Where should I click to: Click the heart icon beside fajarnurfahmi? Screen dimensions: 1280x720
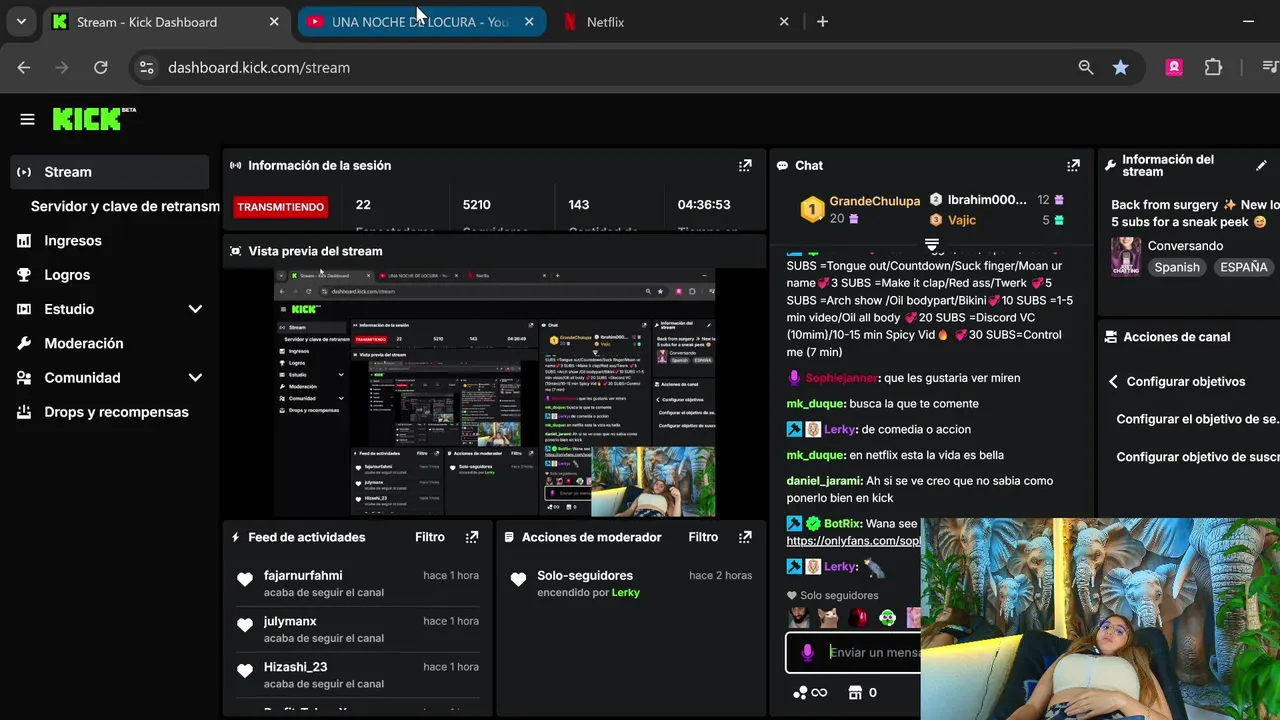click(245, 579)
